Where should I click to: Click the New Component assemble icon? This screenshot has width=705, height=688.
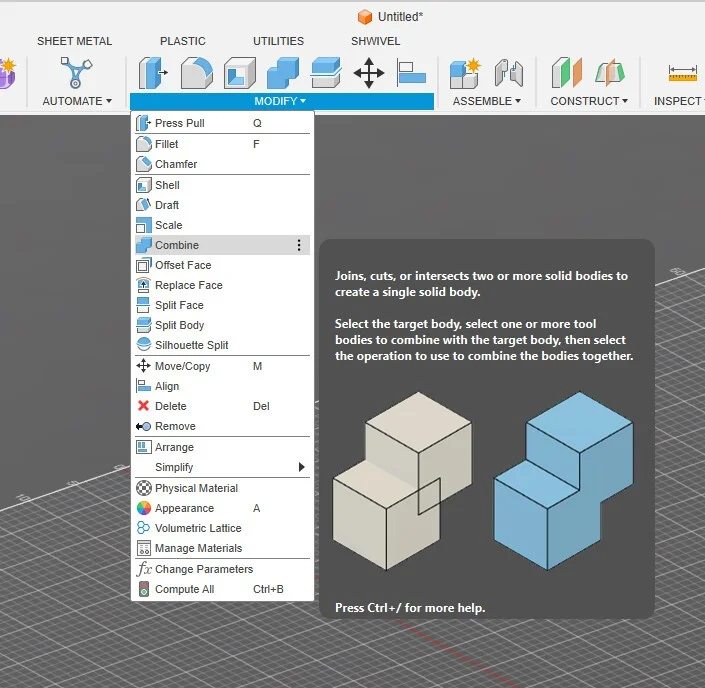point(465,73)
